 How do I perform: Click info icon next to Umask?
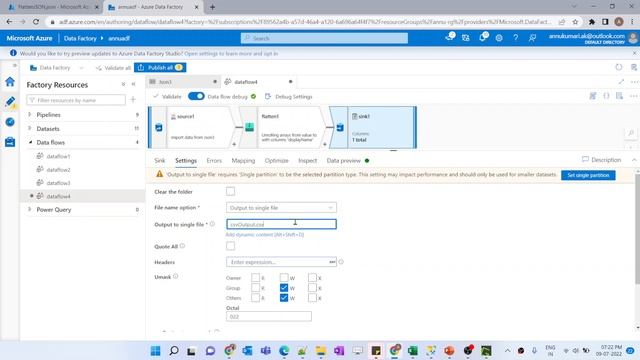pos(176,276)
